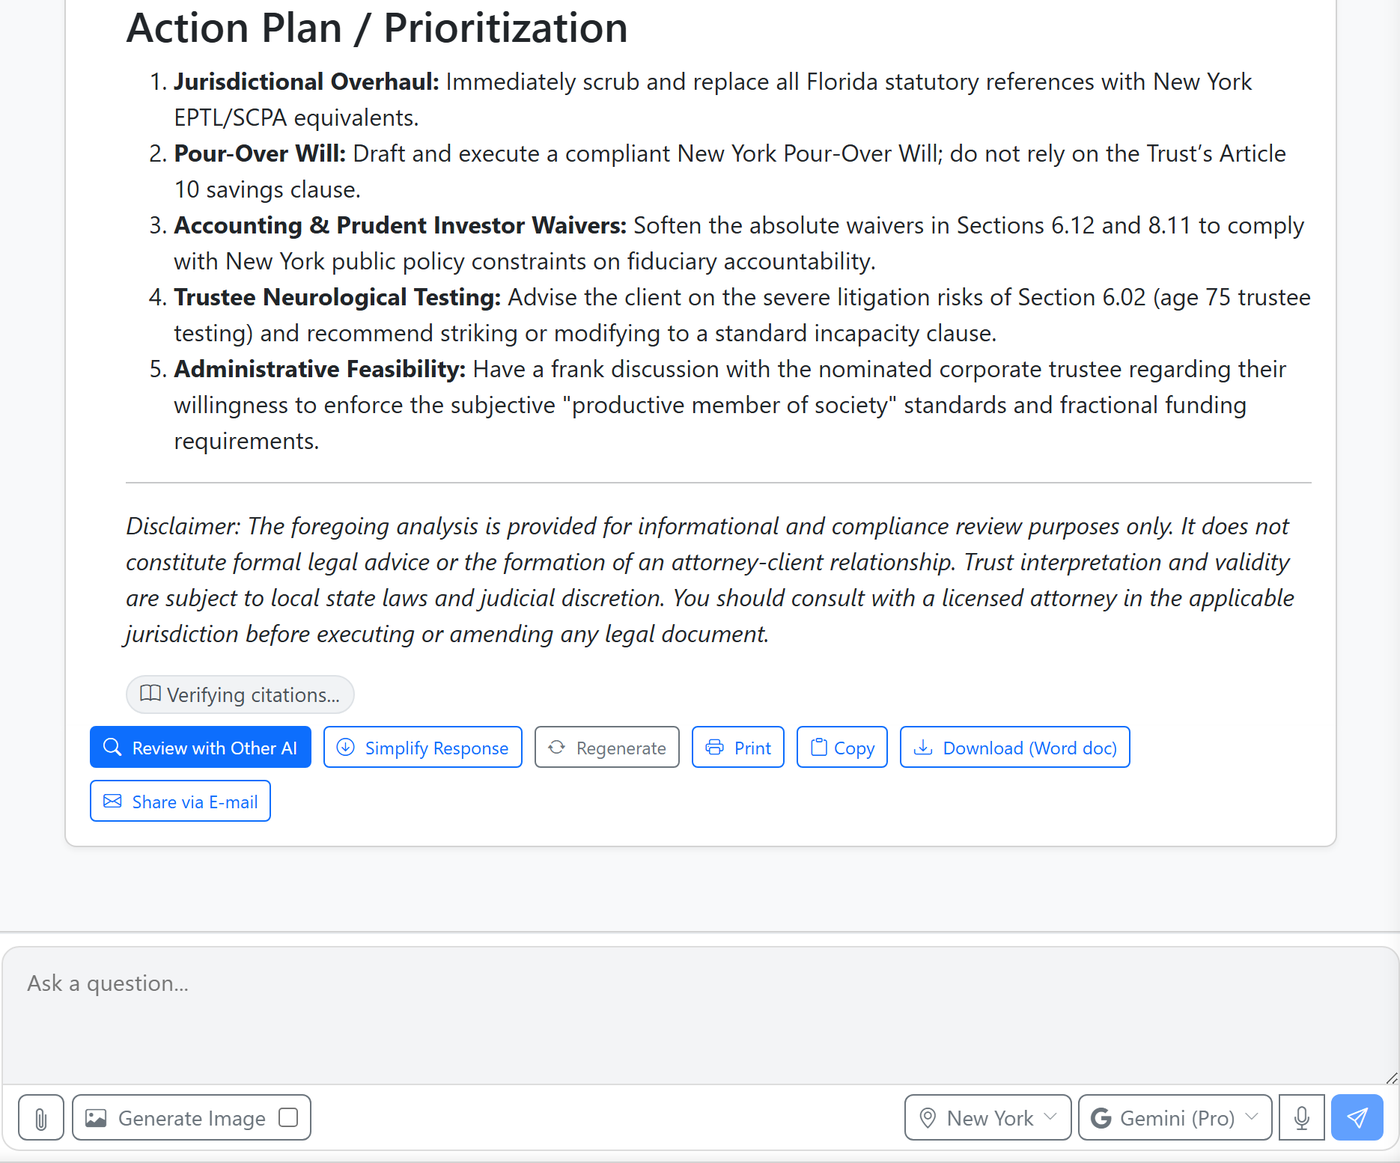Click the clipboard Copy icon

point(819,748)
